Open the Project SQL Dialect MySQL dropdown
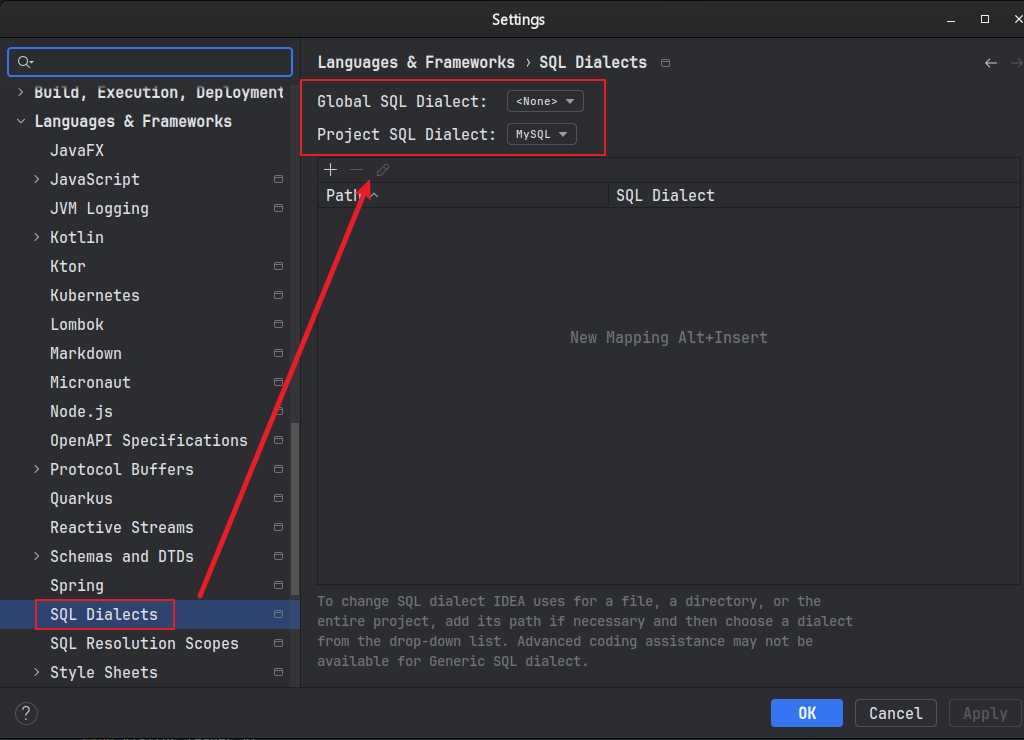1024x740 pixels. (x=541, y=134)
